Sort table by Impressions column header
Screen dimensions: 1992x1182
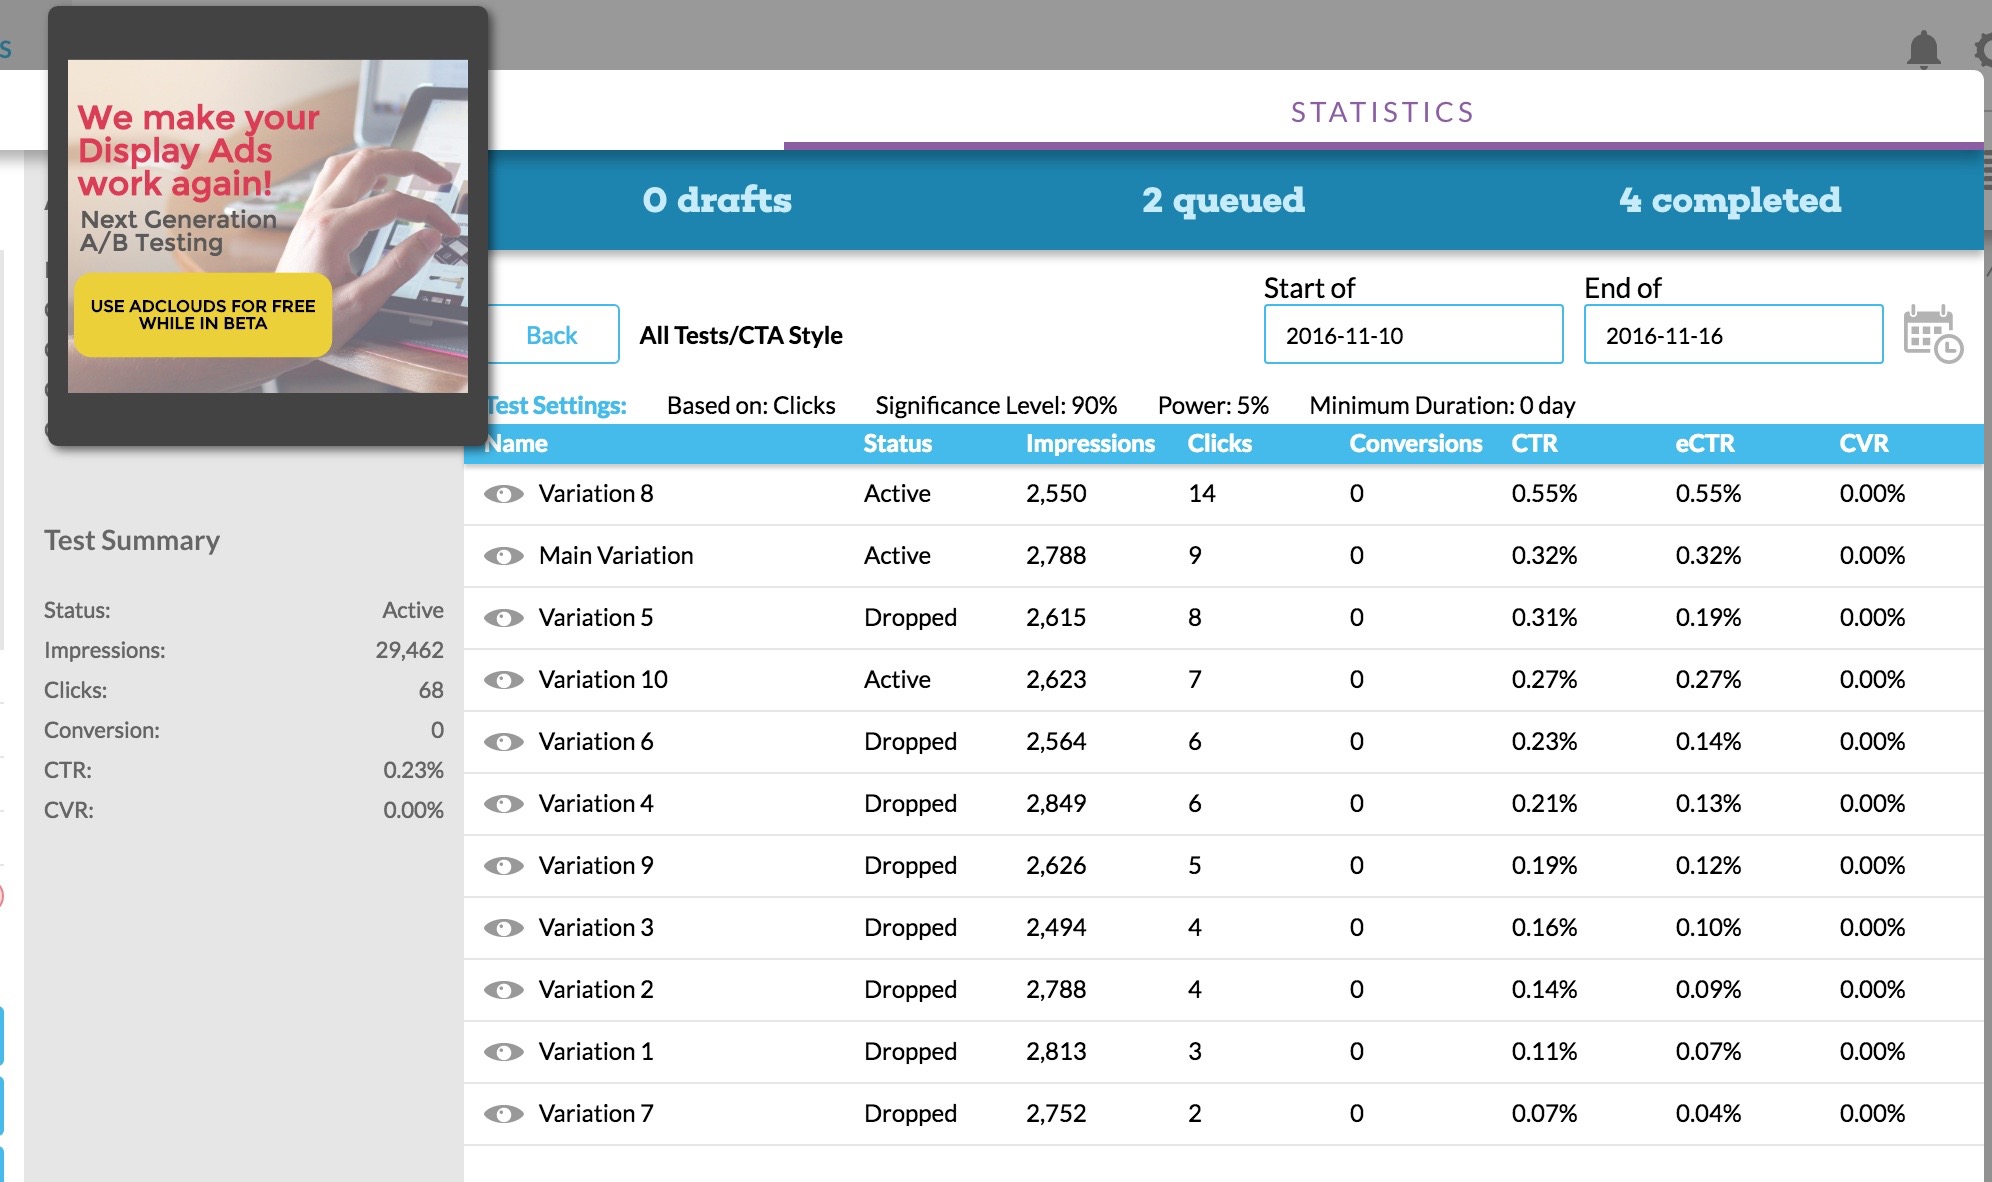coord(1090,444)
